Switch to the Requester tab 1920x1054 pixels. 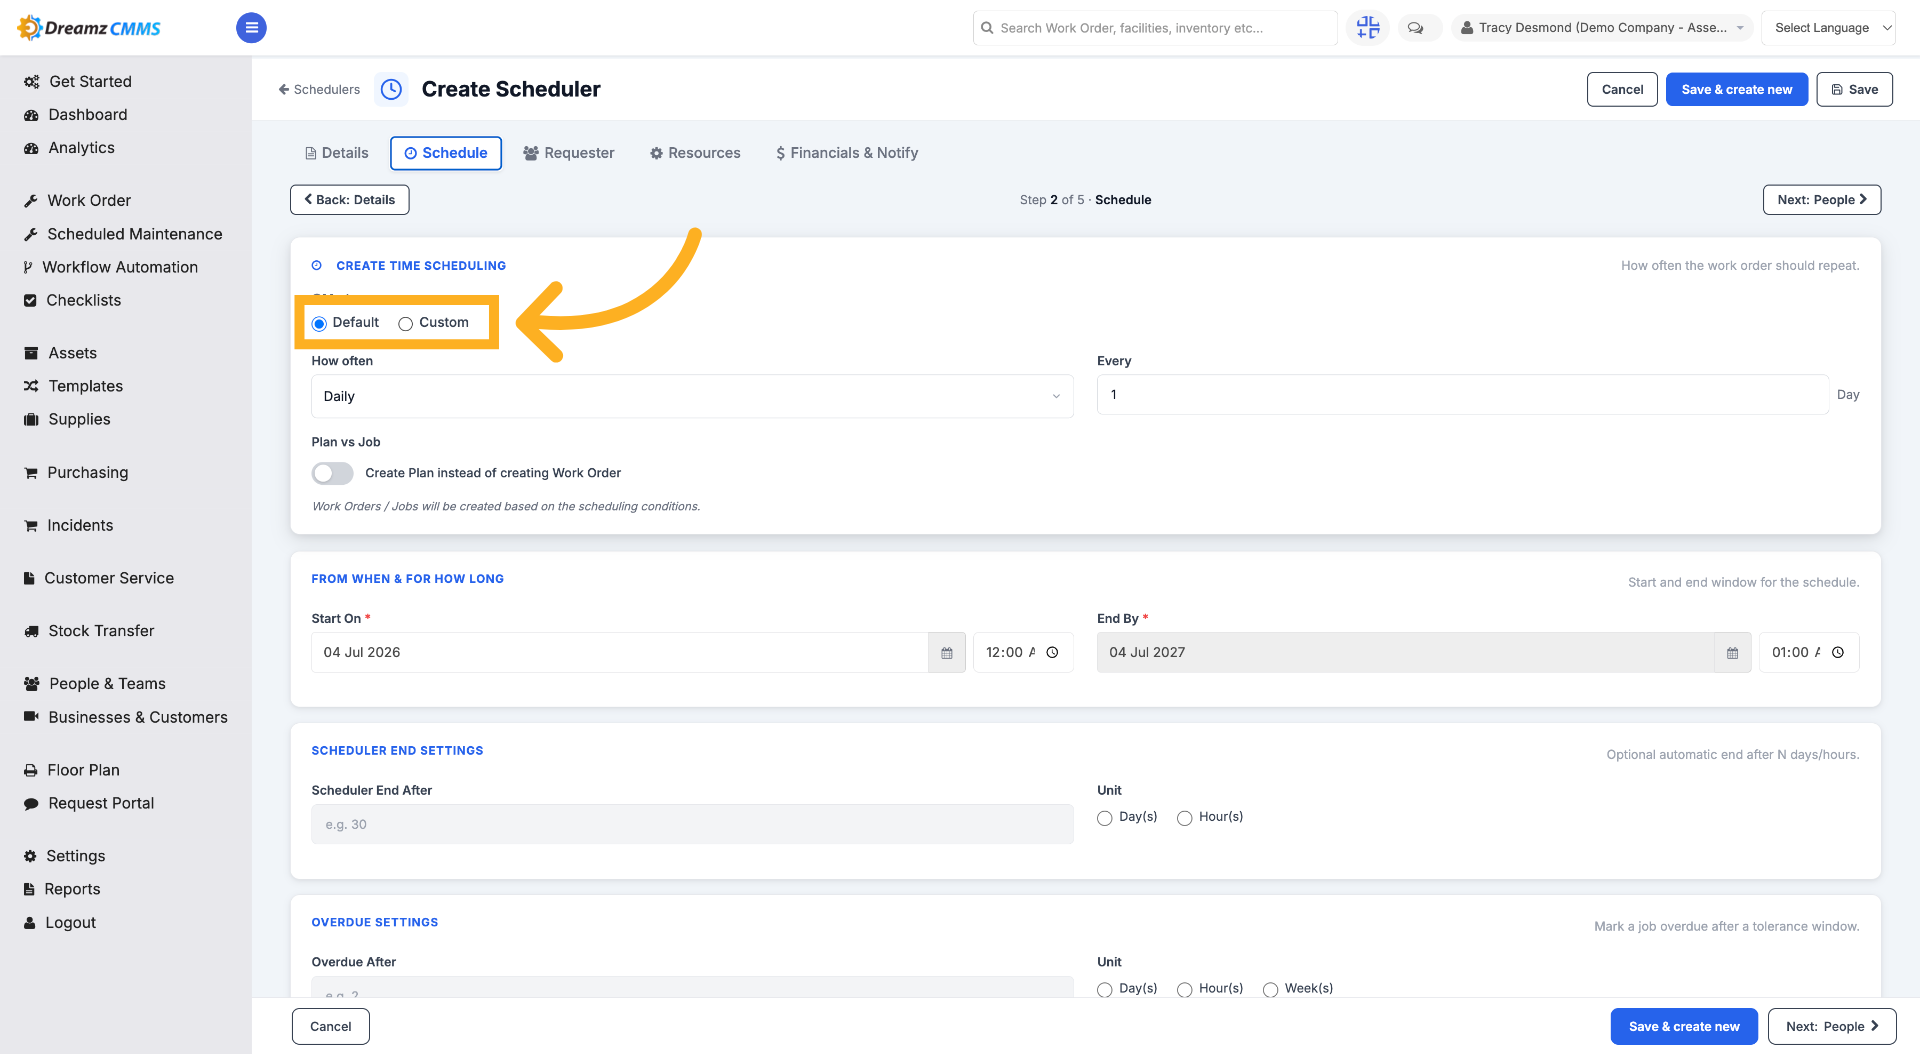point(569,153)
